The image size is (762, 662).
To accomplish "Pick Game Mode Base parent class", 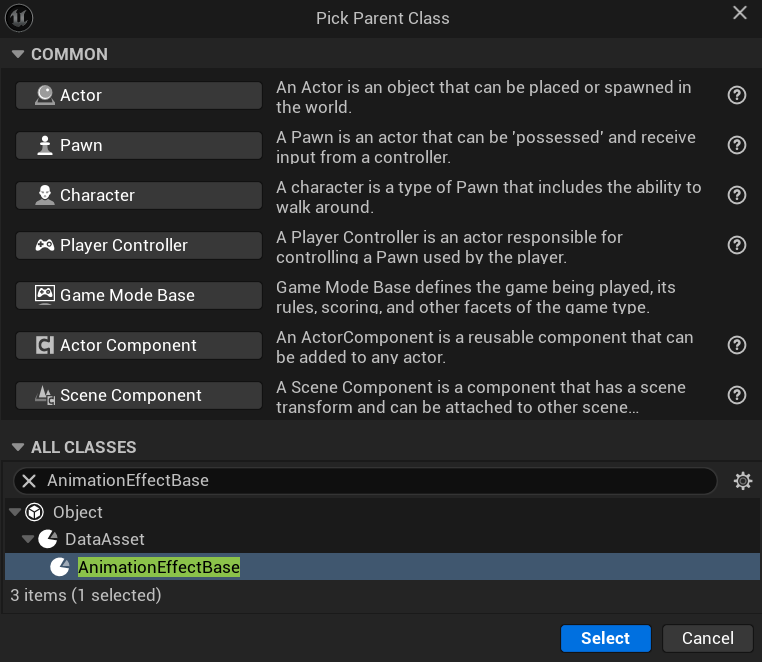I will (138, 295).
